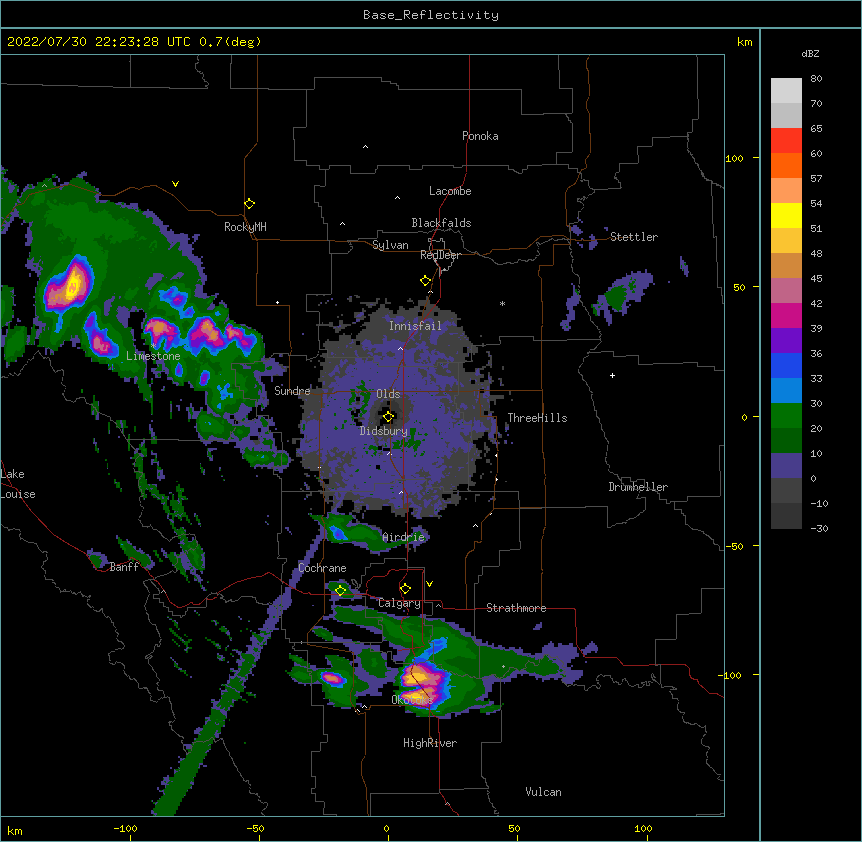Click the km unit label at top right
862x842 pixels.
745,42
